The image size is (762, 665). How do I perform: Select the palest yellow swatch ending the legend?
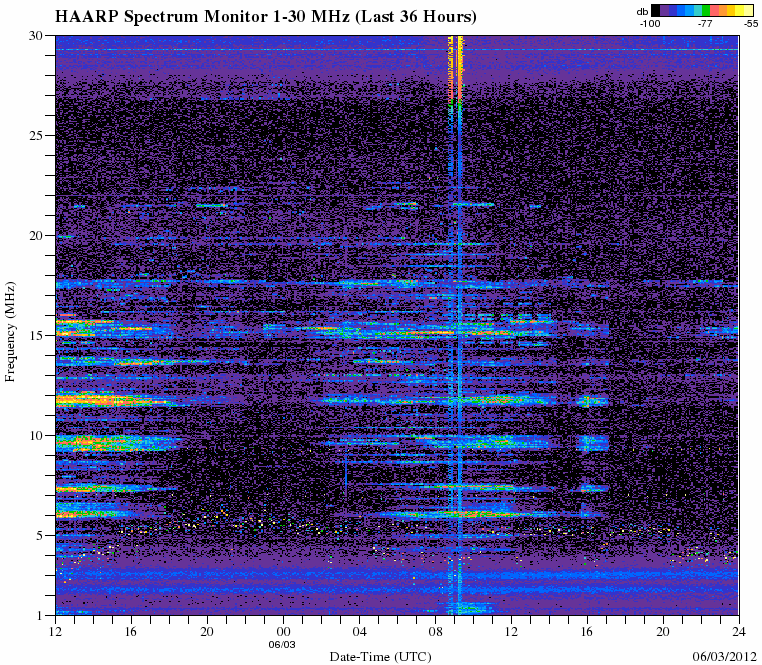click(x=748, y=10)
